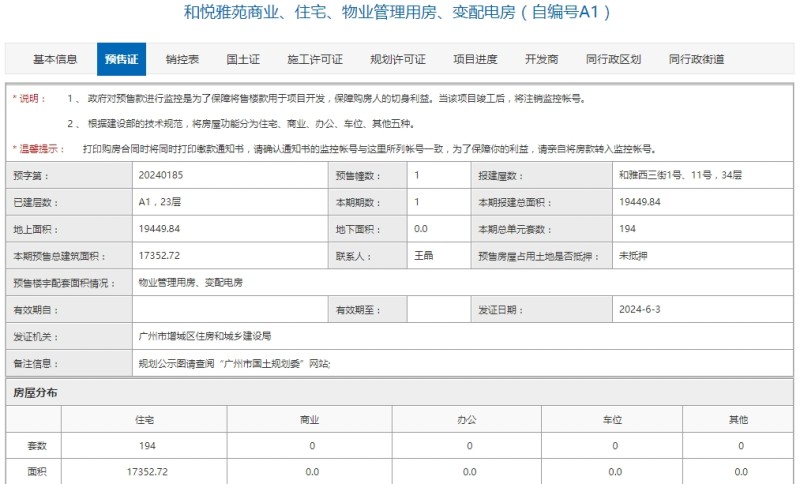Click the 温馨提示 notice label
Screen dimensions: 800x484
pos(39,149)
